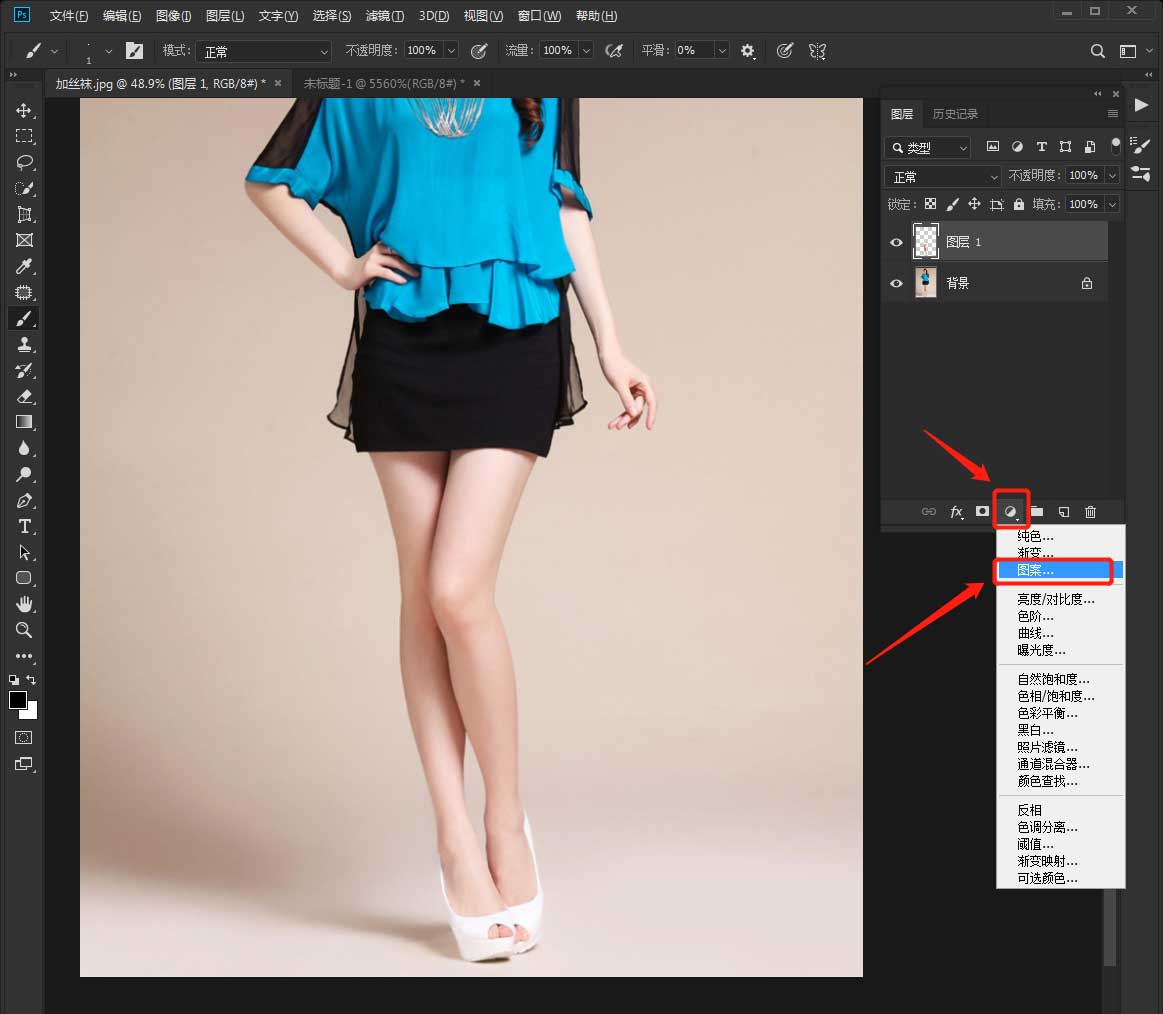
Task: Create a new layer
Action: pos(1064,512)
